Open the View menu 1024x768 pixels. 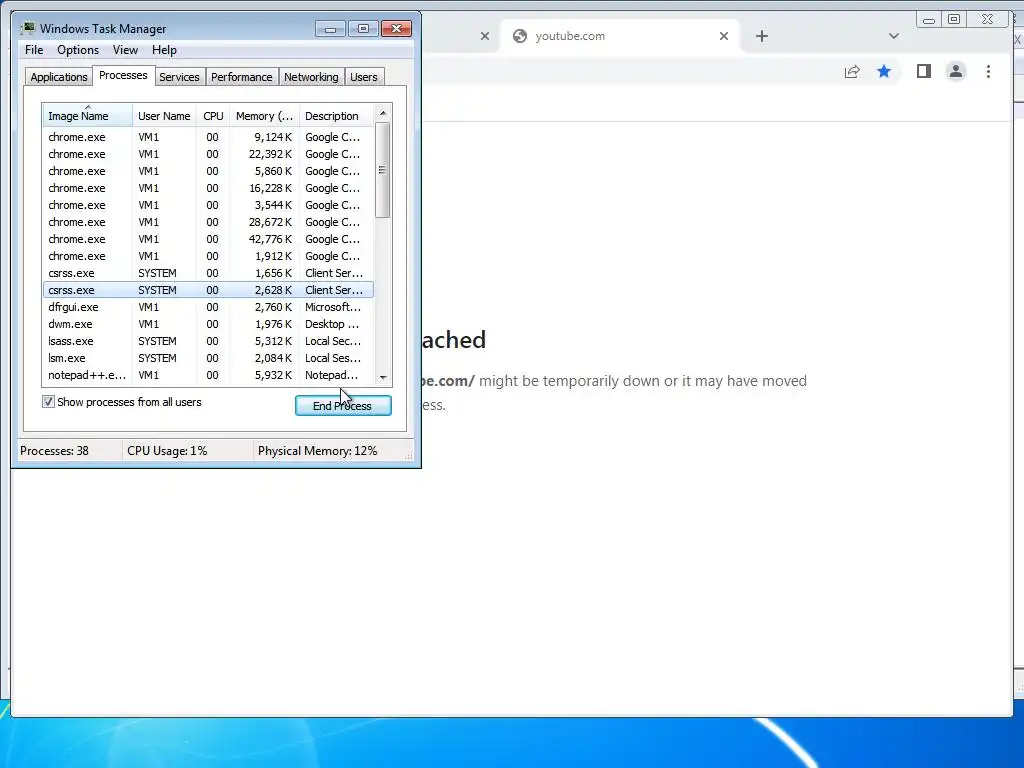click(125, 50)
